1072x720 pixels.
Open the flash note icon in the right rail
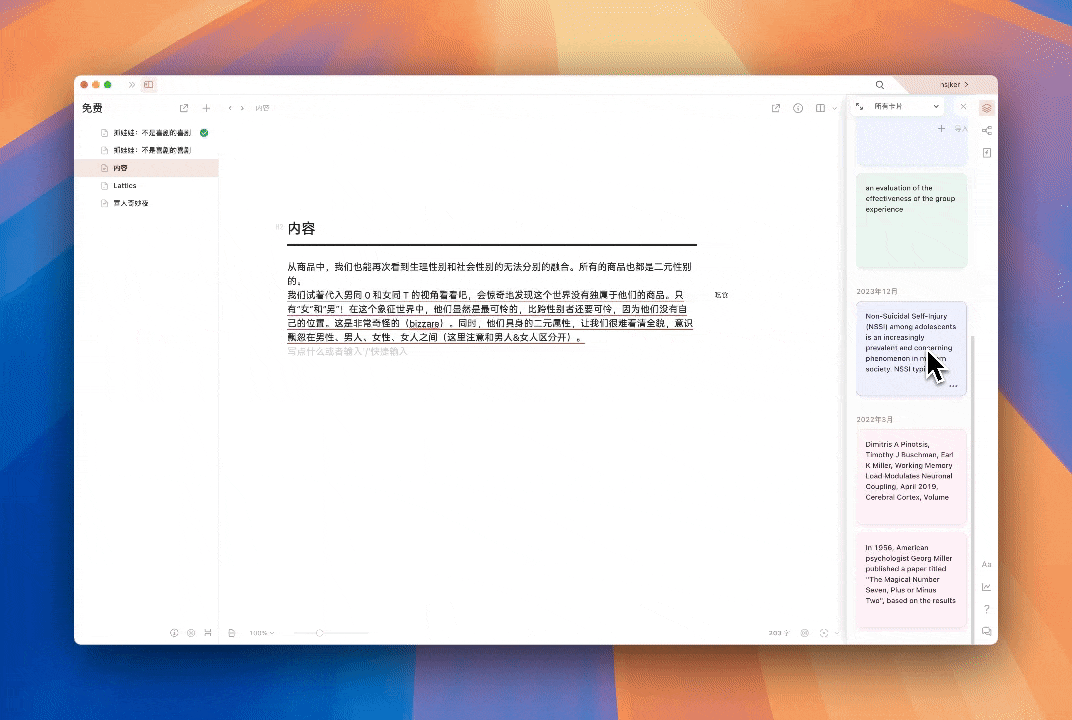987,153
